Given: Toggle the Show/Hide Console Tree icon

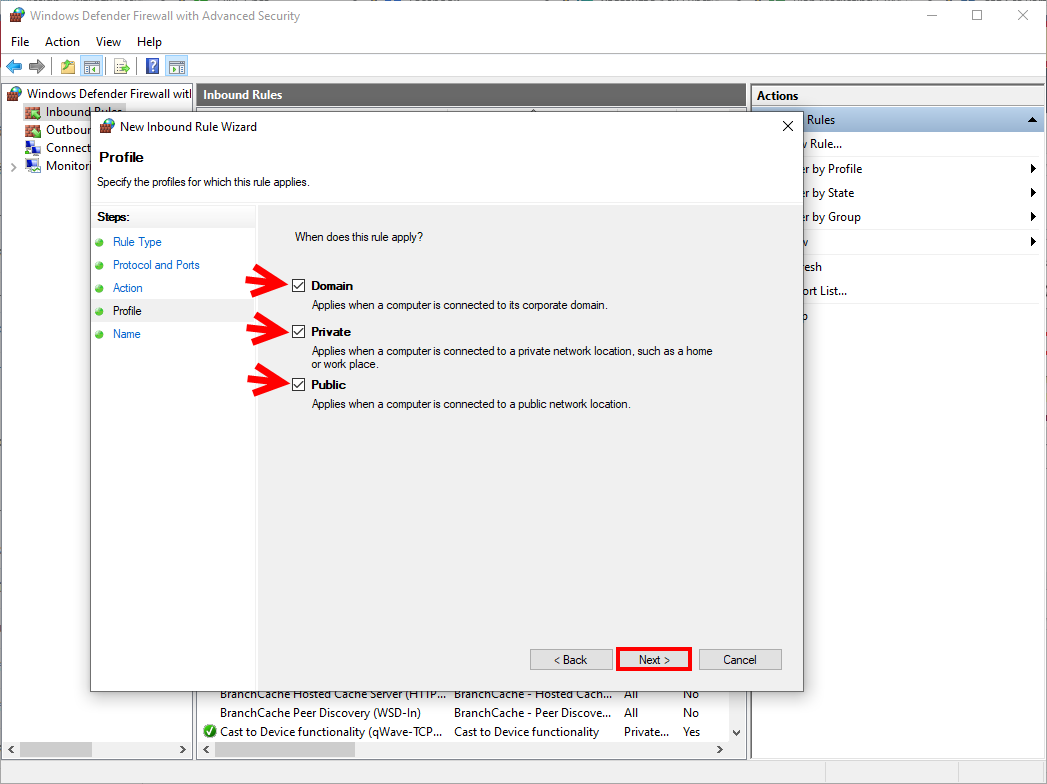Looking at the screenshot, I should pos(91,66).
